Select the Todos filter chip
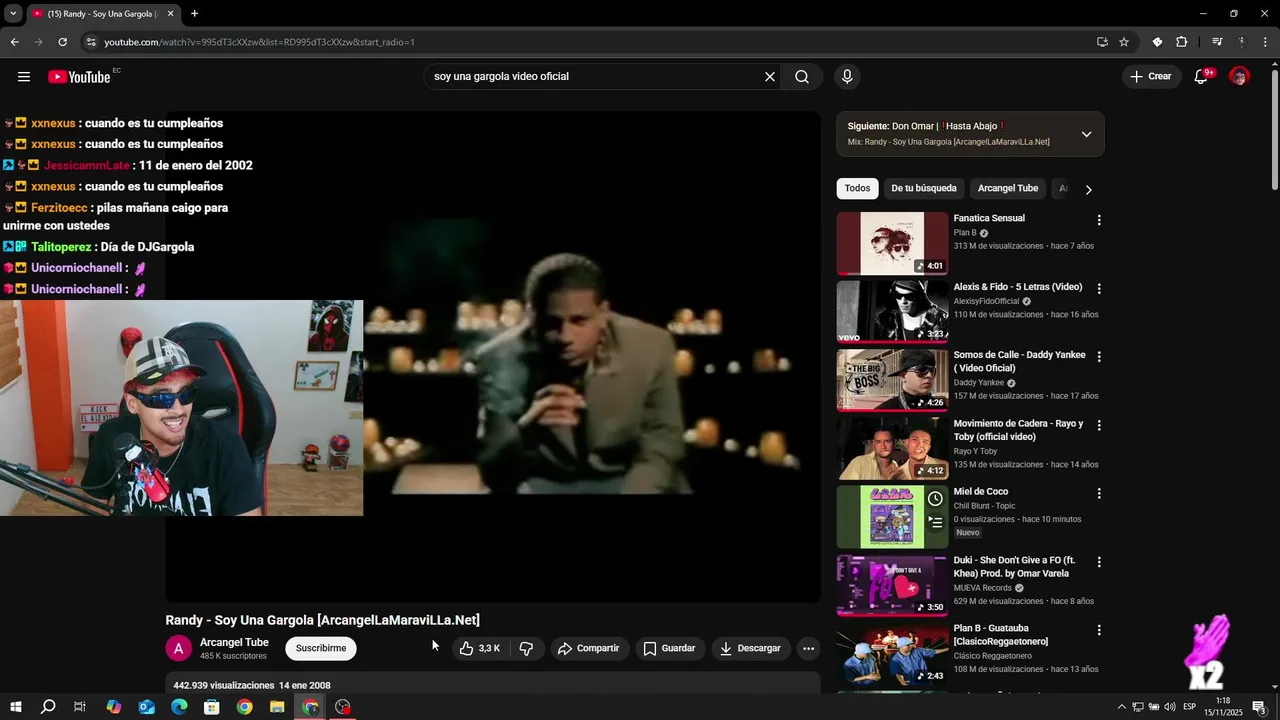Image resolution: width=1280 pixels, height=720 pixels. point(857,188)
